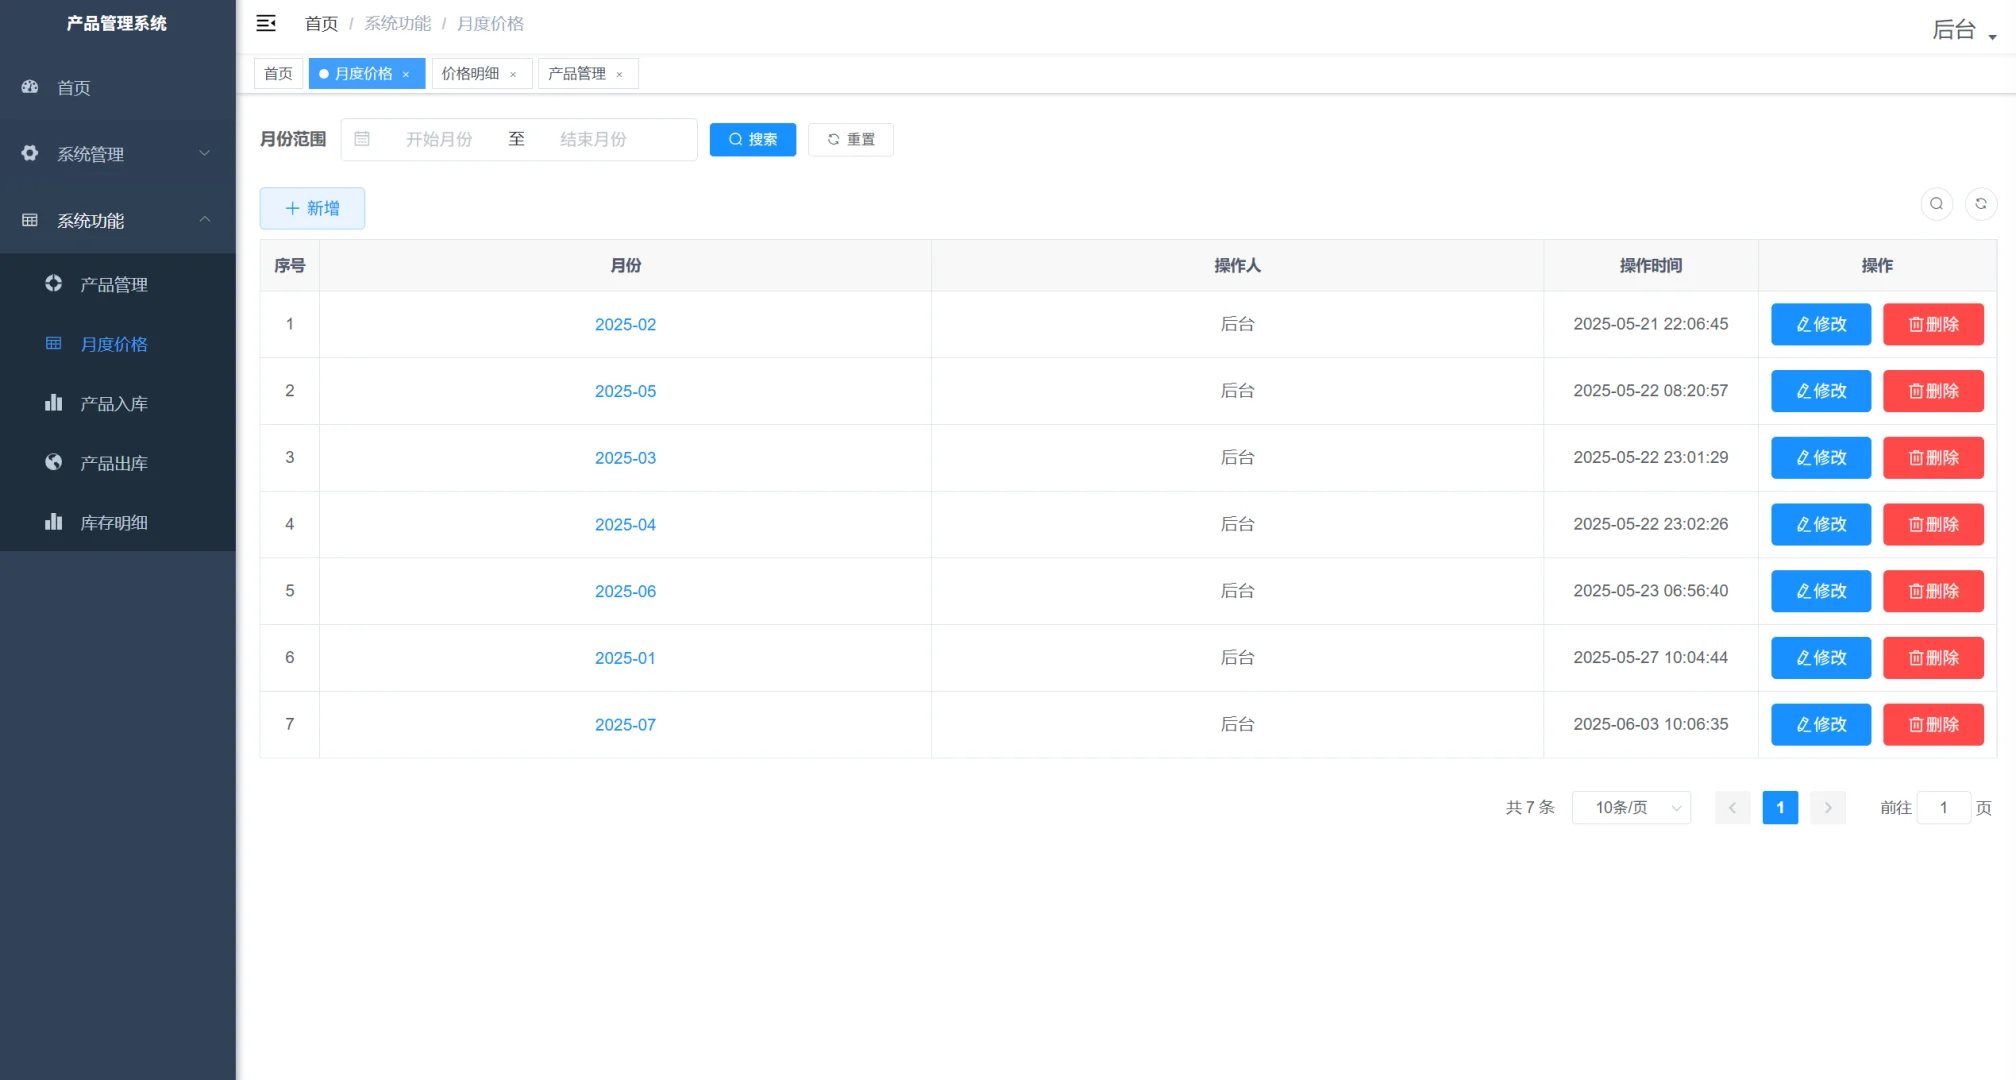Close the 价格明细 tab
The width and height of the screenshot is (2016, 1080).
tap(513, 75)
